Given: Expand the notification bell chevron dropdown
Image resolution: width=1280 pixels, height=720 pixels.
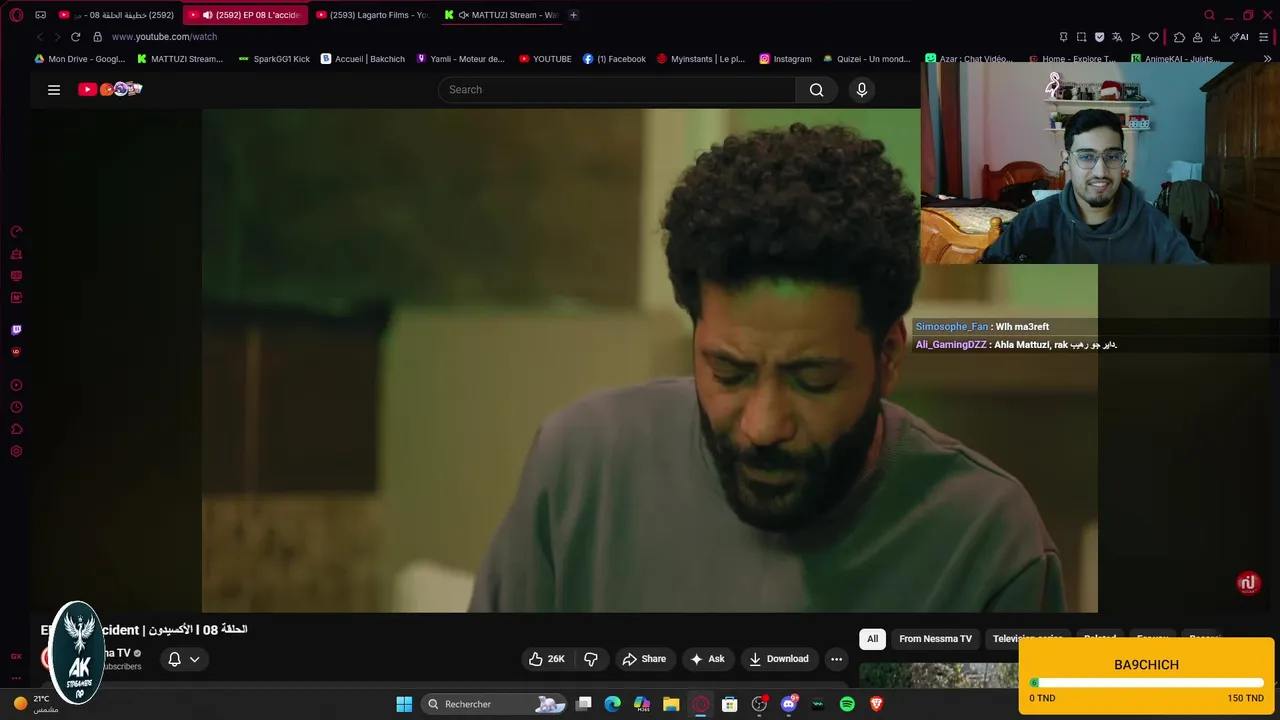Looking at the screenshot, I should 195,659.
